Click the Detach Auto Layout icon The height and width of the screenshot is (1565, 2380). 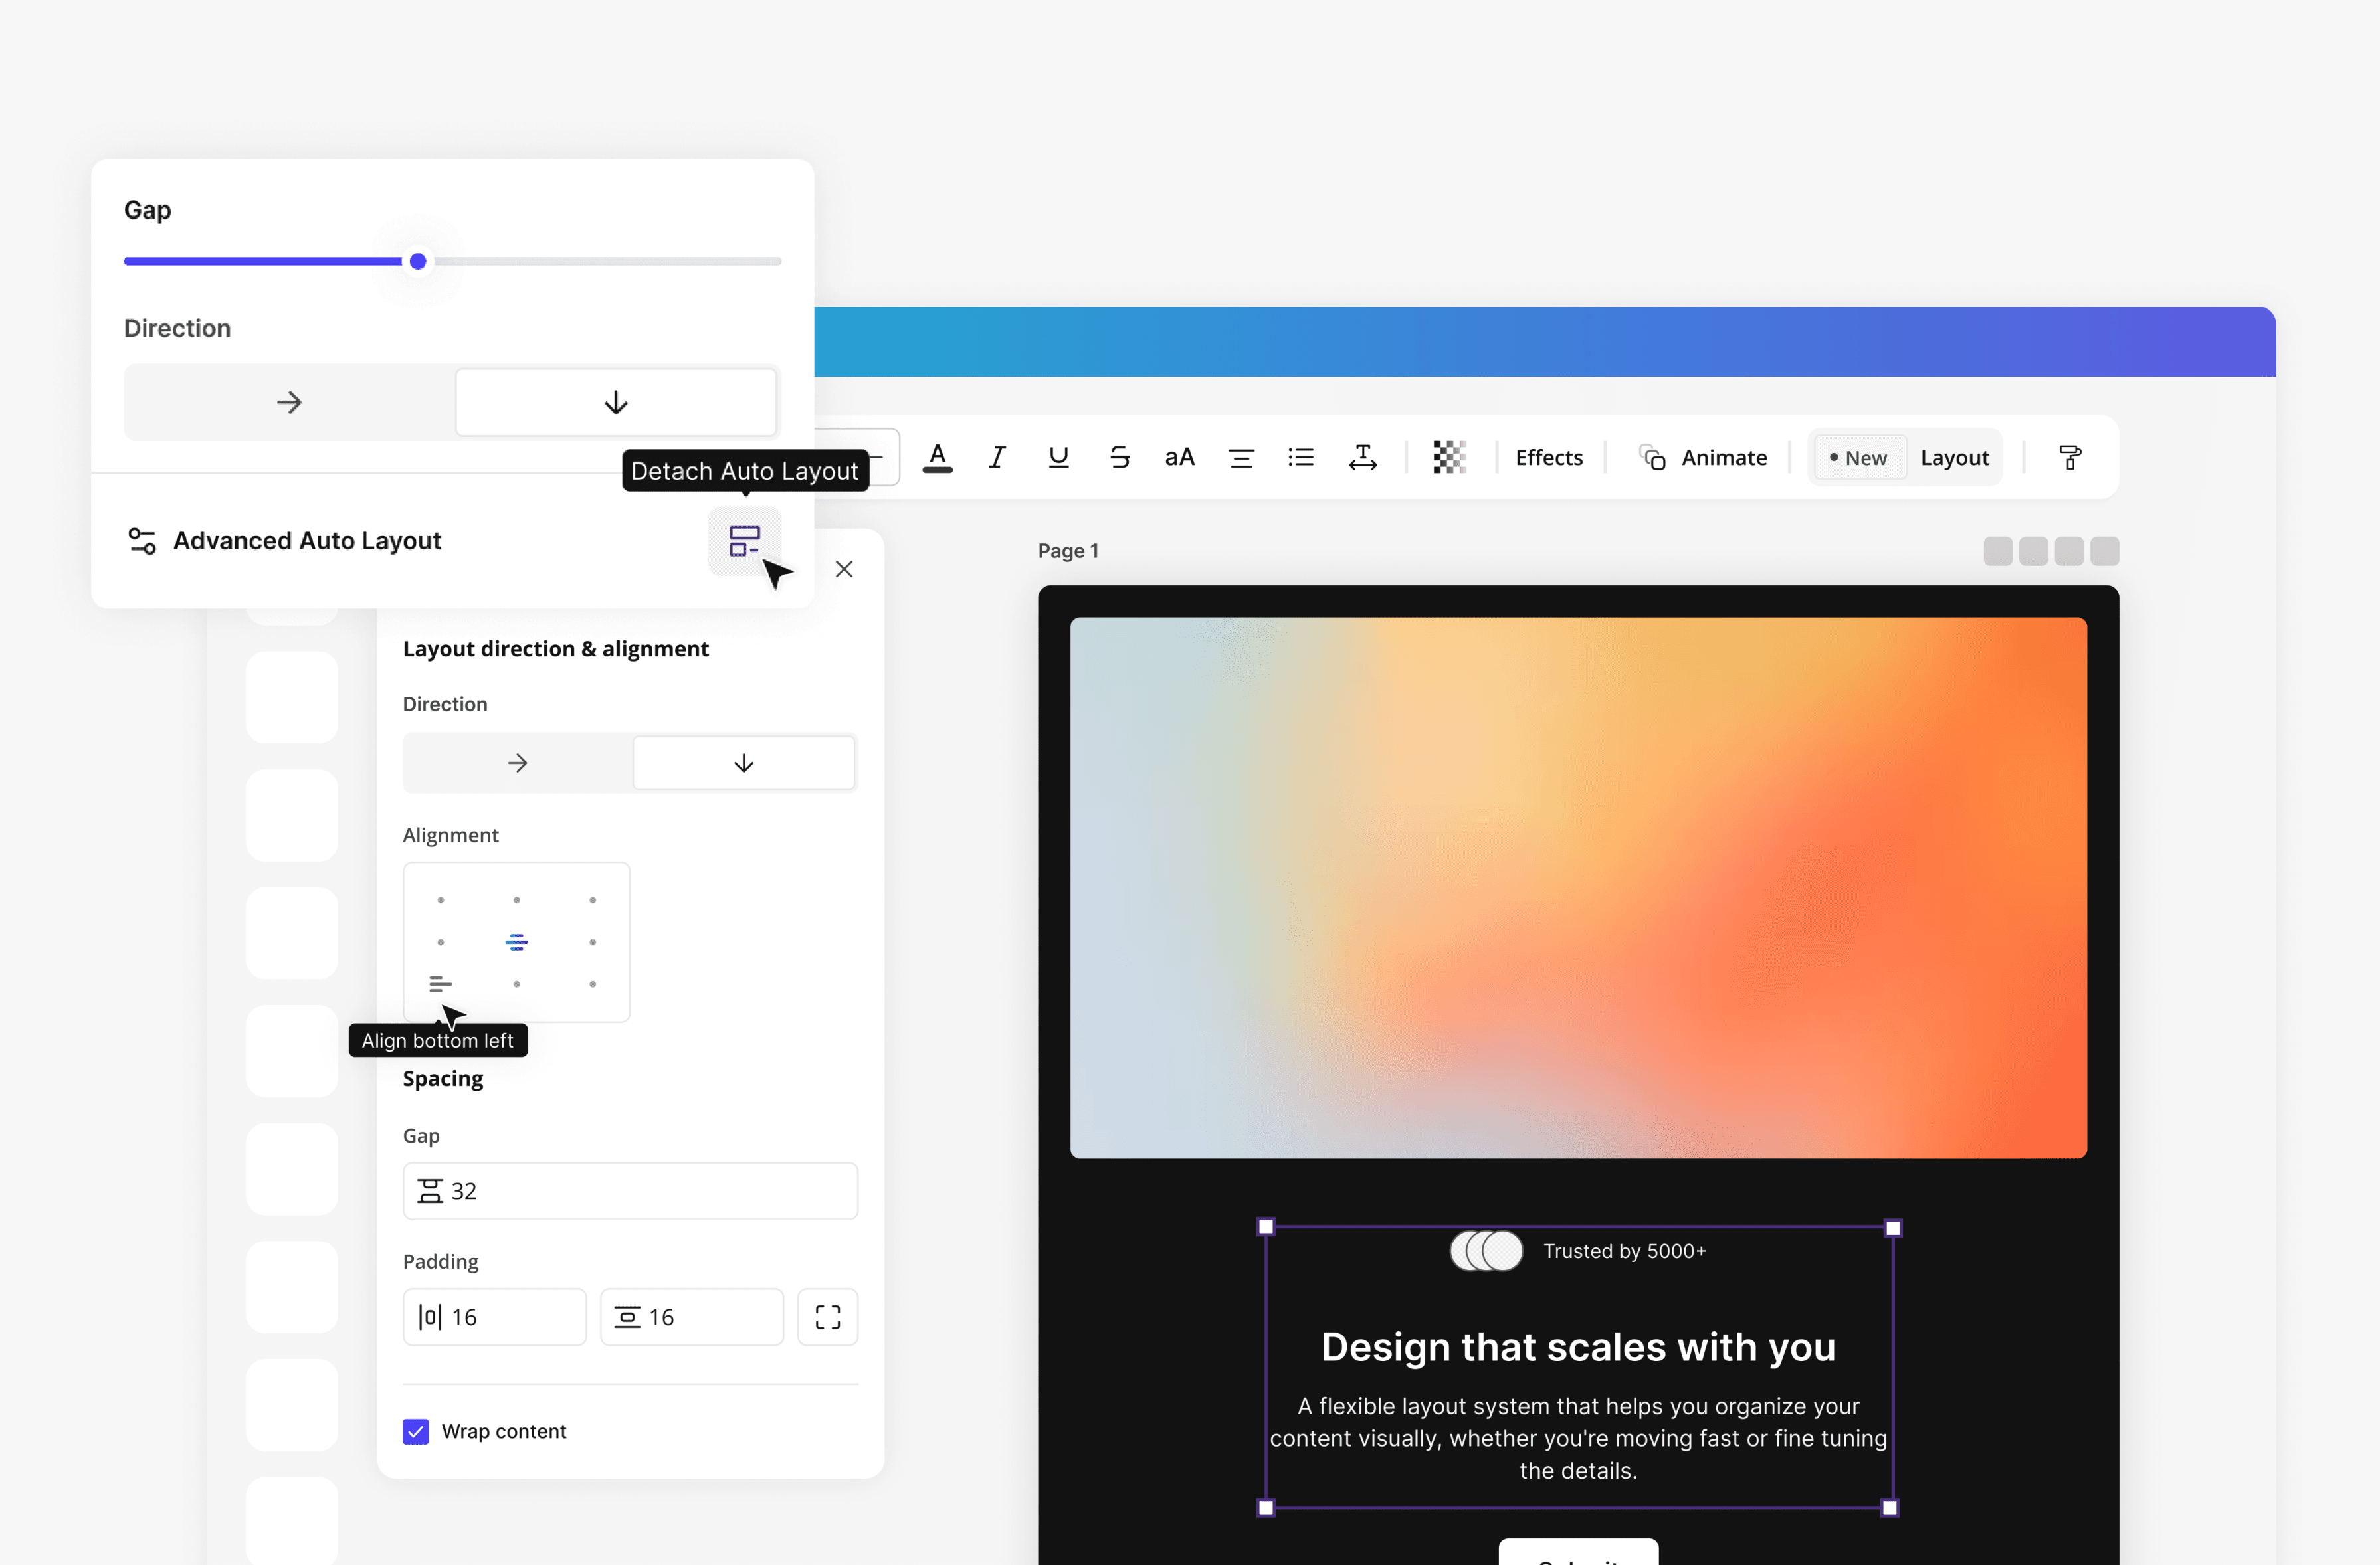[744, 541]
